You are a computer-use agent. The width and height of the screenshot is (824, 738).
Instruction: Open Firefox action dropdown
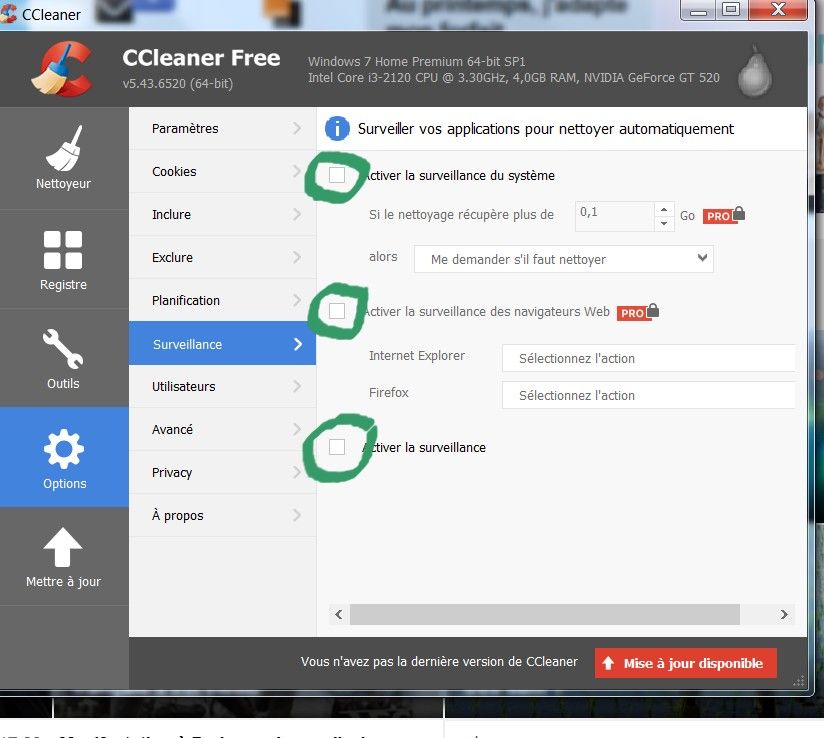click(648, 395)
